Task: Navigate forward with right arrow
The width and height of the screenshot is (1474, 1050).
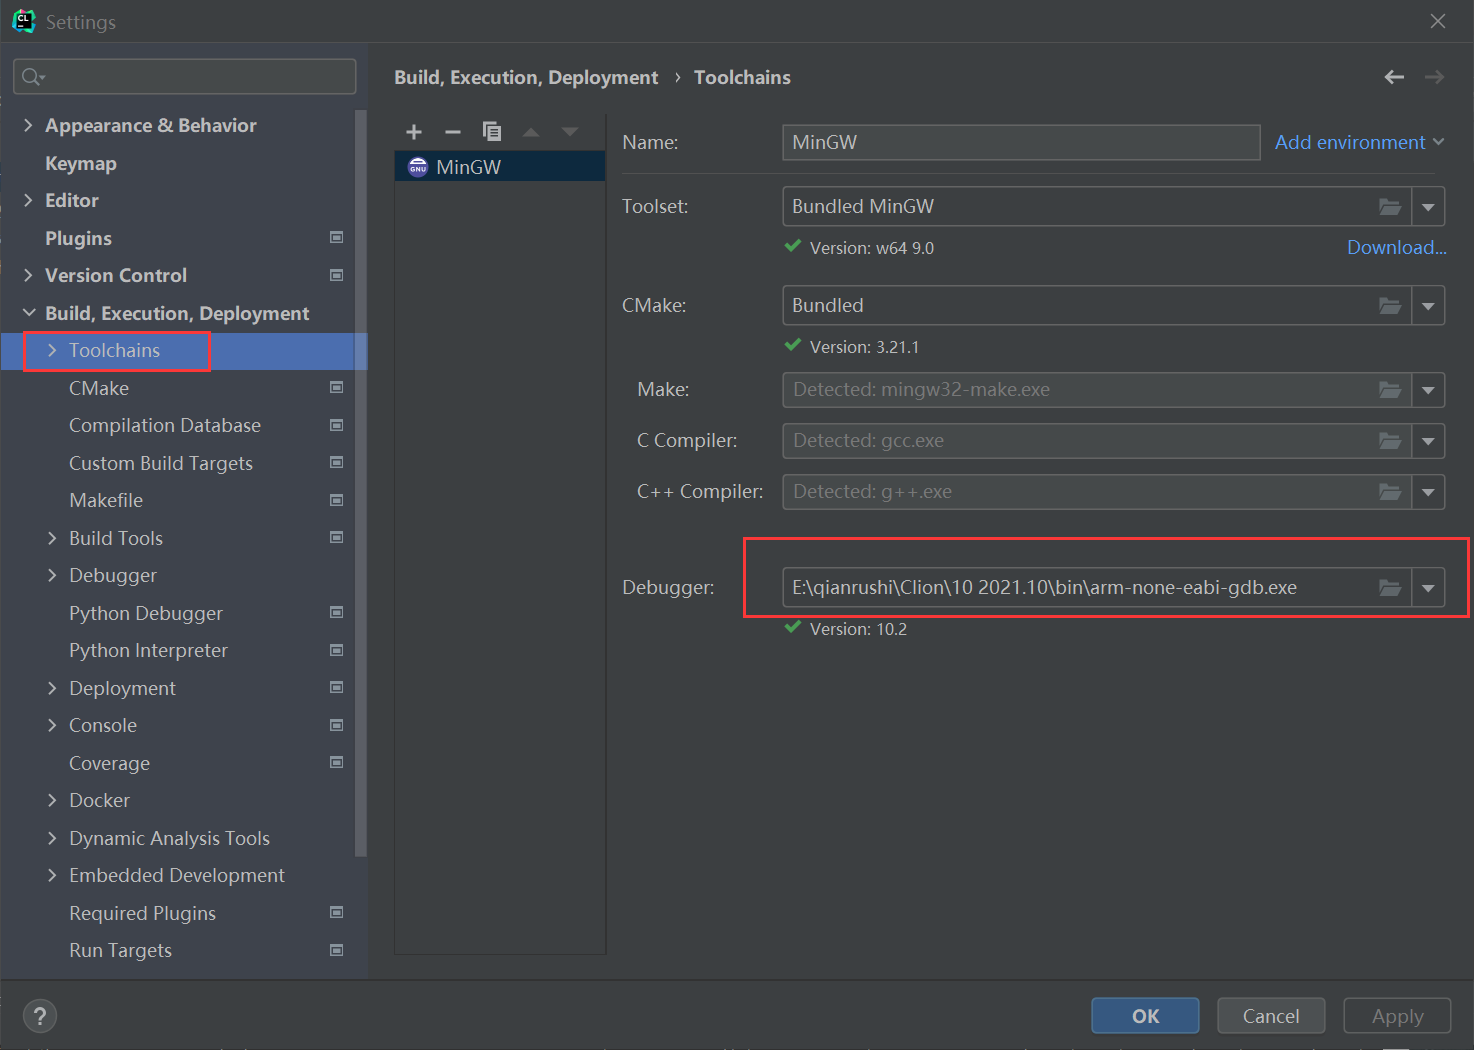Action: coord(1434,77)
